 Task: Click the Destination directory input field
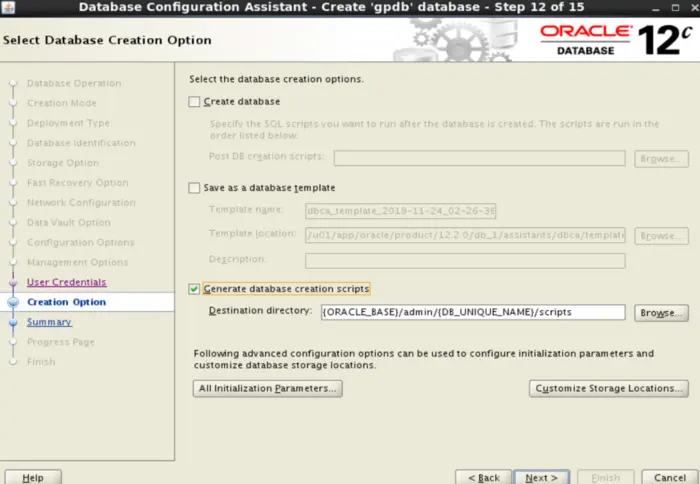click(x=473, y=312)
